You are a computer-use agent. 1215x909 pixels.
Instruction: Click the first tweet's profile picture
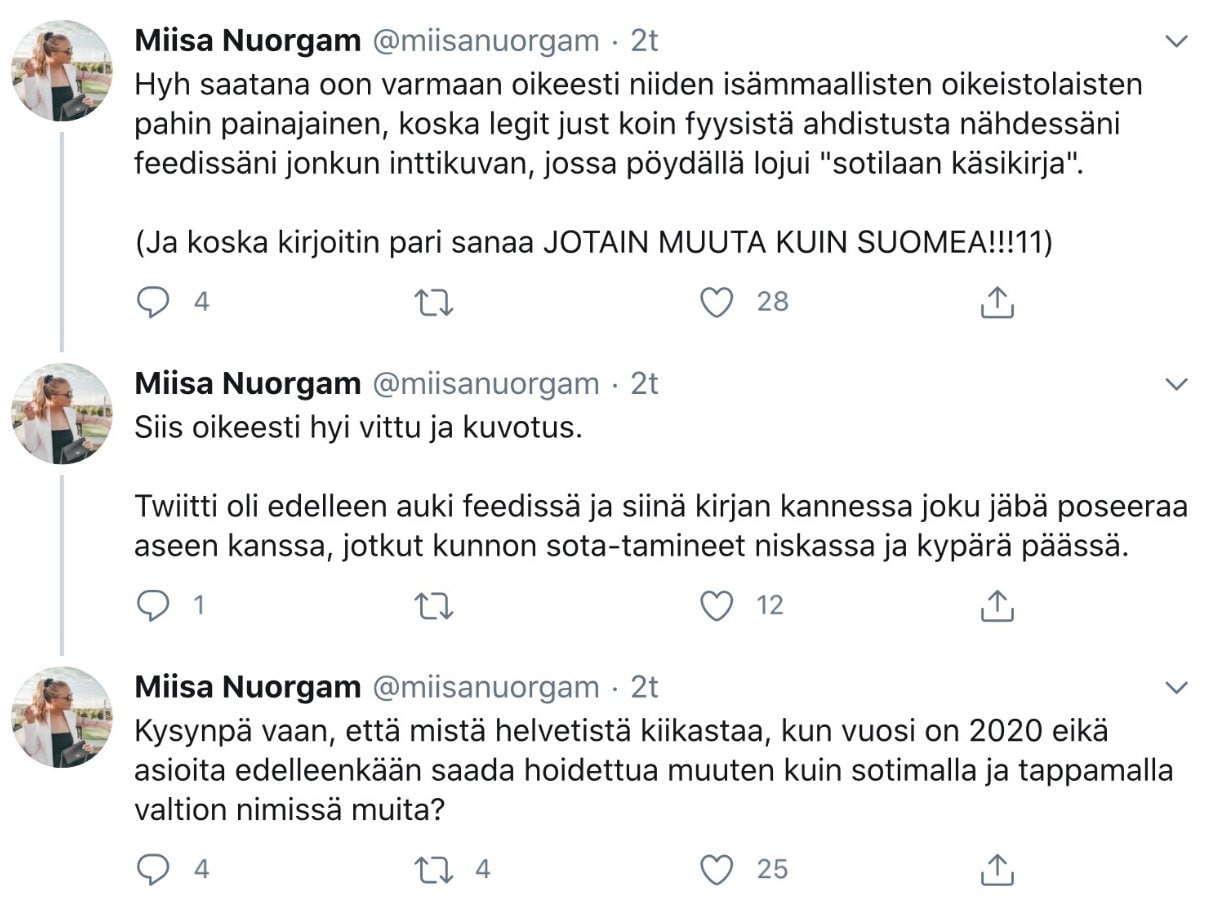[62, 70]
